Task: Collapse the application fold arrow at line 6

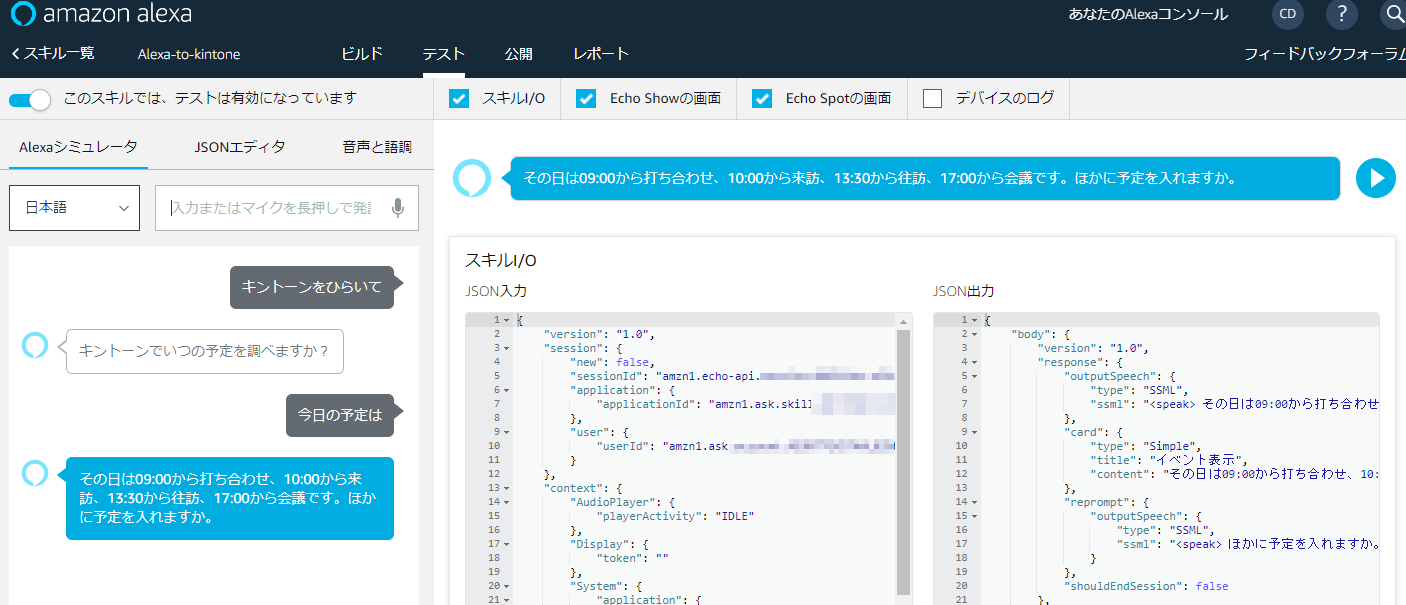Action: tap(508, 390)
